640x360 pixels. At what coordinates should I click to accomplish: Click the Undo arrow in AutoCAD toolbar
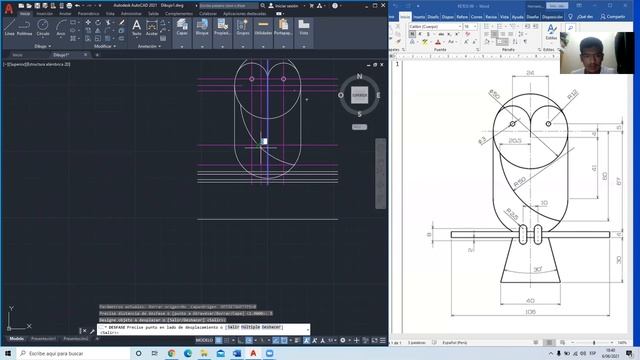coord(77,6)
